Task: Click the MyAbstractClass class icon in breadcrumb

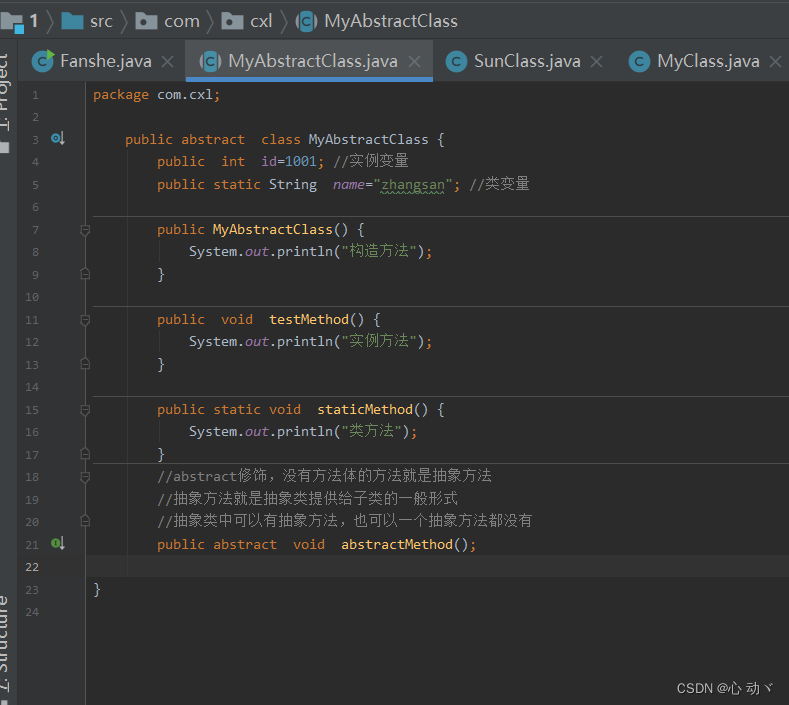Action: [x=306, y=22]
